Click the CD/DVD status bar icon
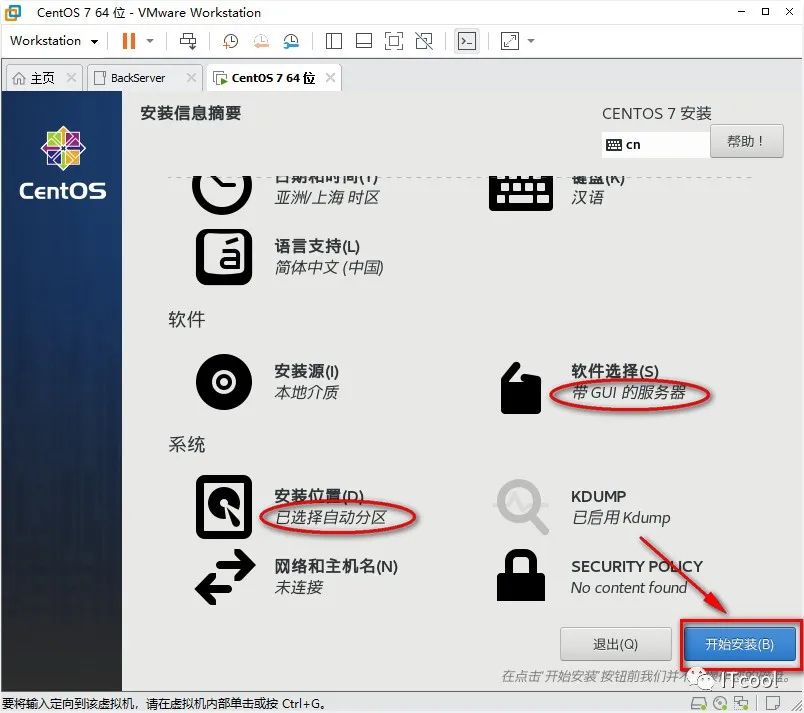Screen dimensions: 804x713 720,703
